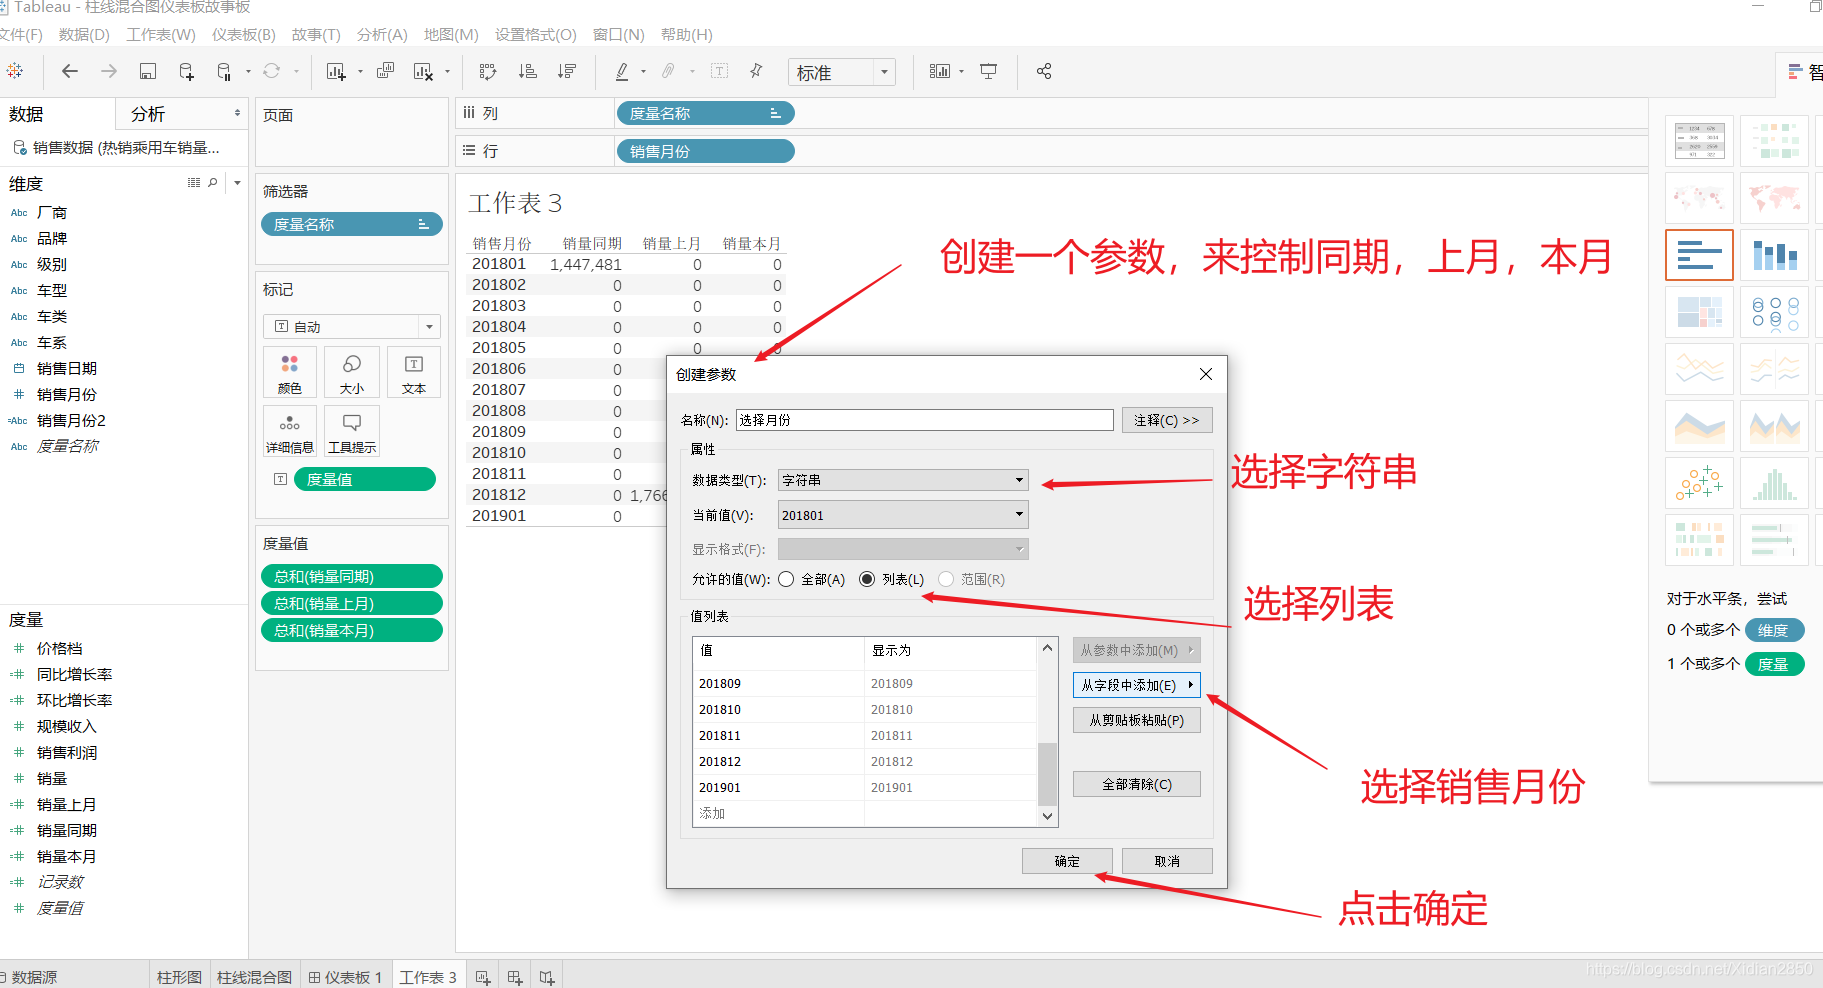Open the Detail mark card

290,431
